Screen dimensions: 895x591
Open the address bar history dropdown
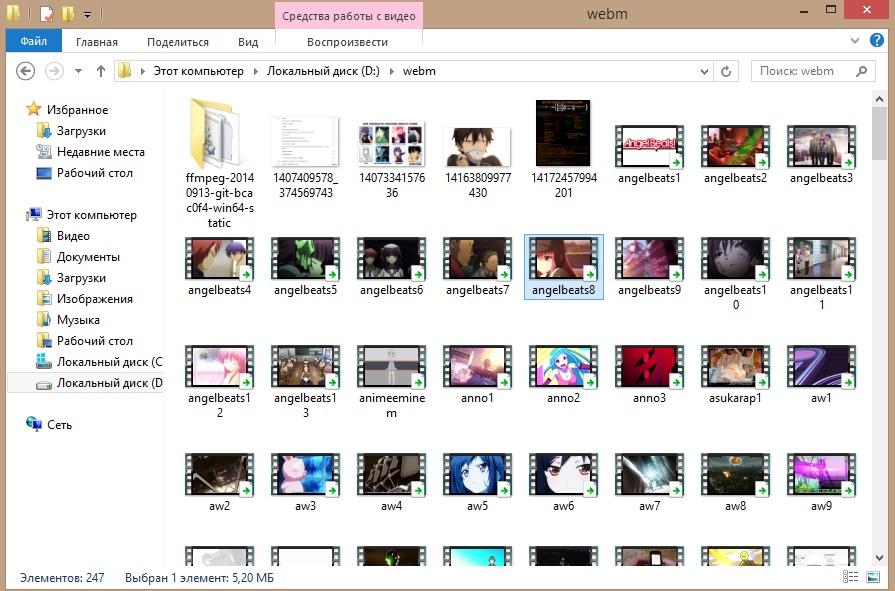pyautogui.click(x=704, y=71)
